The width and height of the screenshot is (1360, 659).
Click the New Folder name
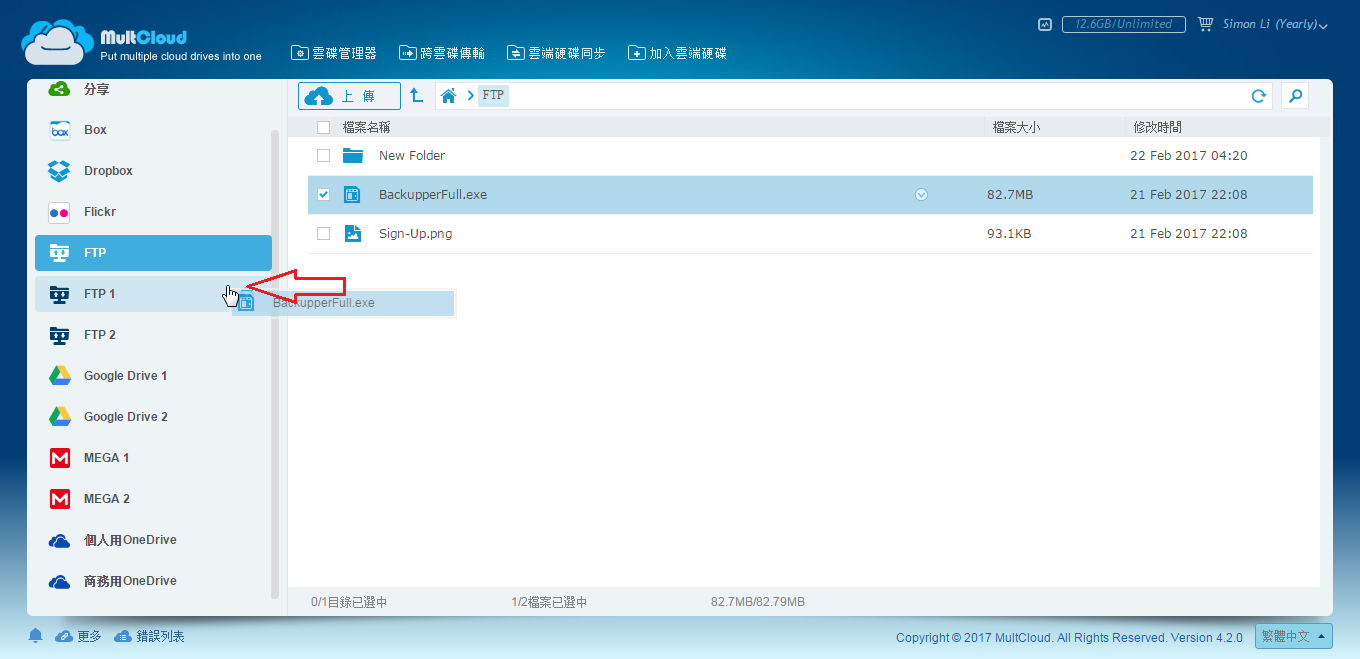pyautogui.click(x=412, y=156)
